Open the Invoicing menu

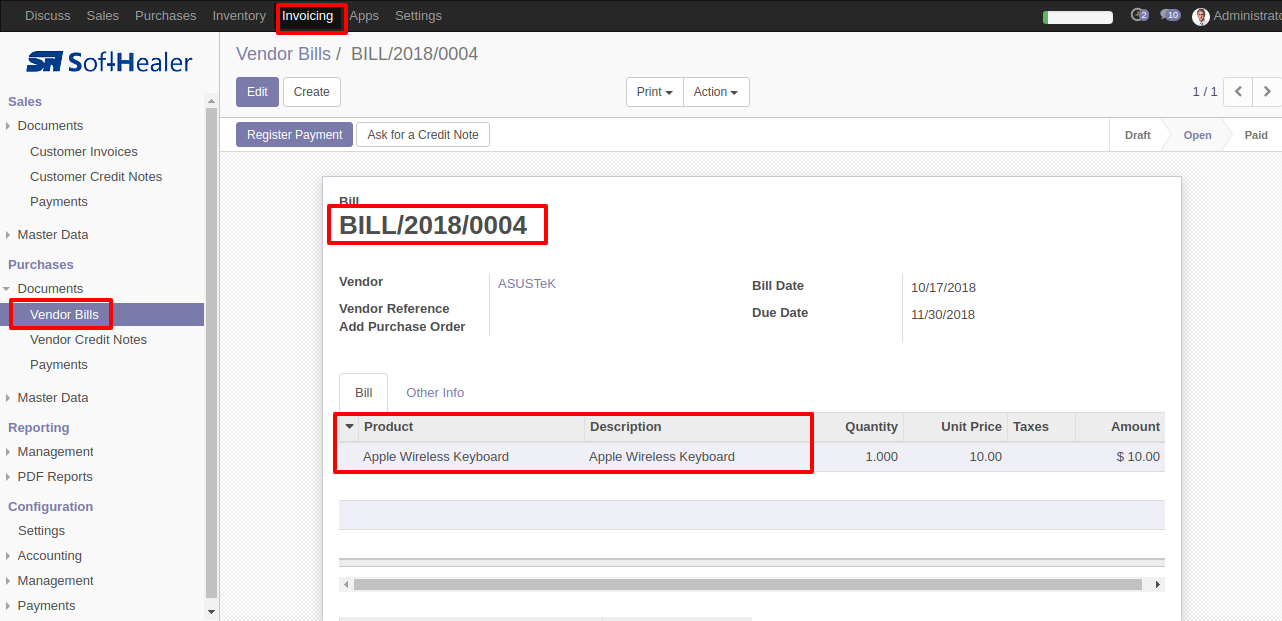click(x=307, y=16)
